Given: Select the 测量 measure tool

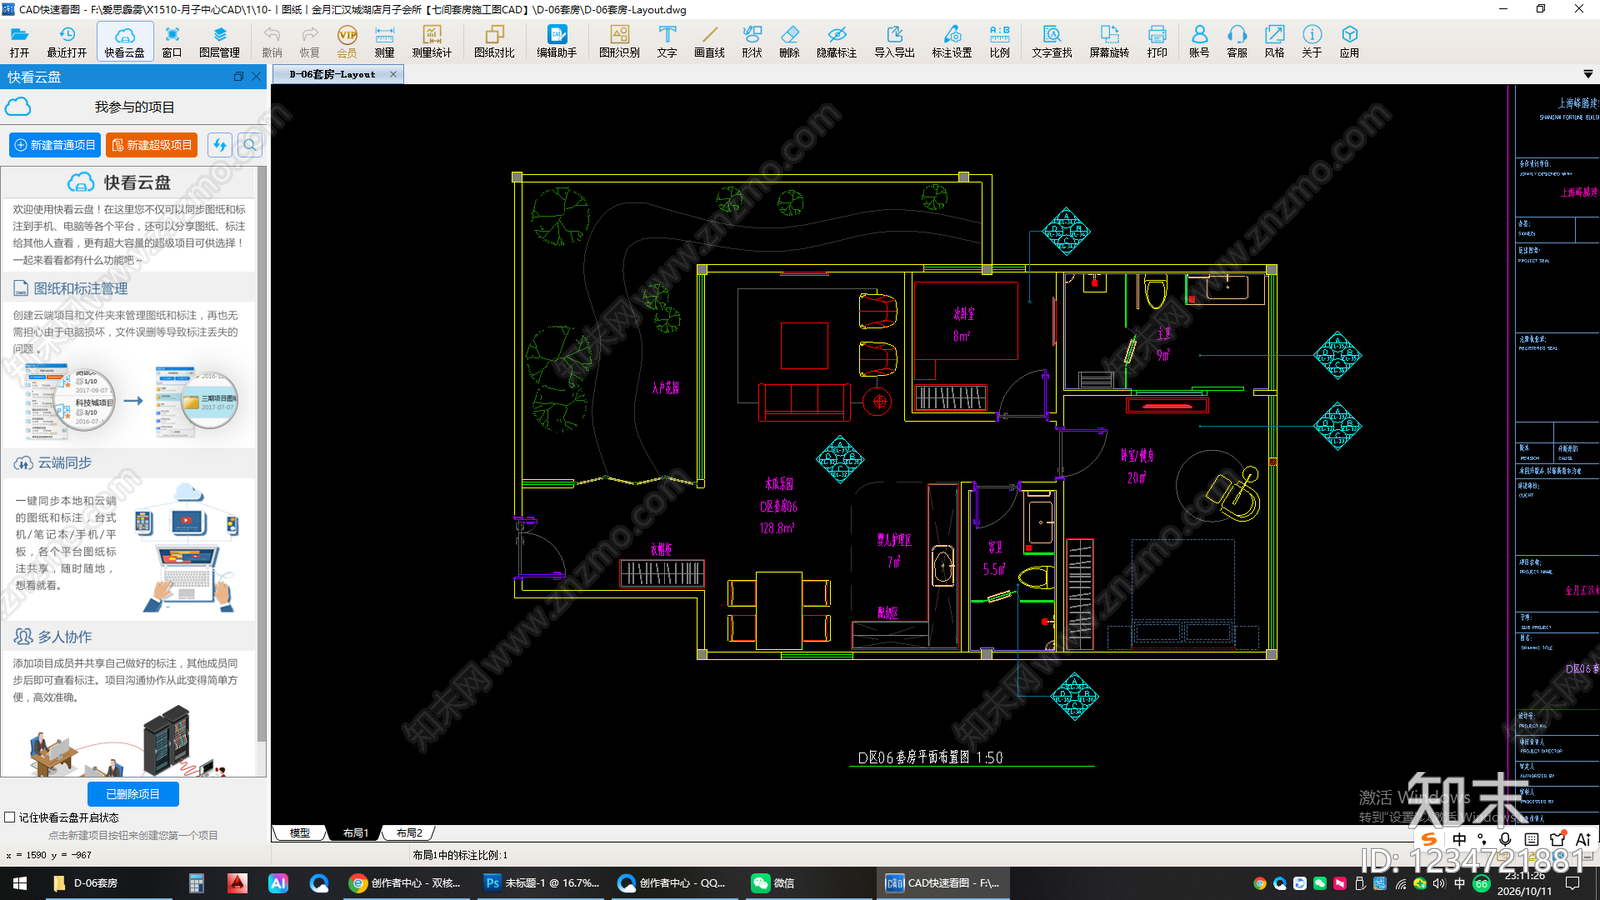Looking at the screenshot, I should pyautogui.click(x=384, y=42).
